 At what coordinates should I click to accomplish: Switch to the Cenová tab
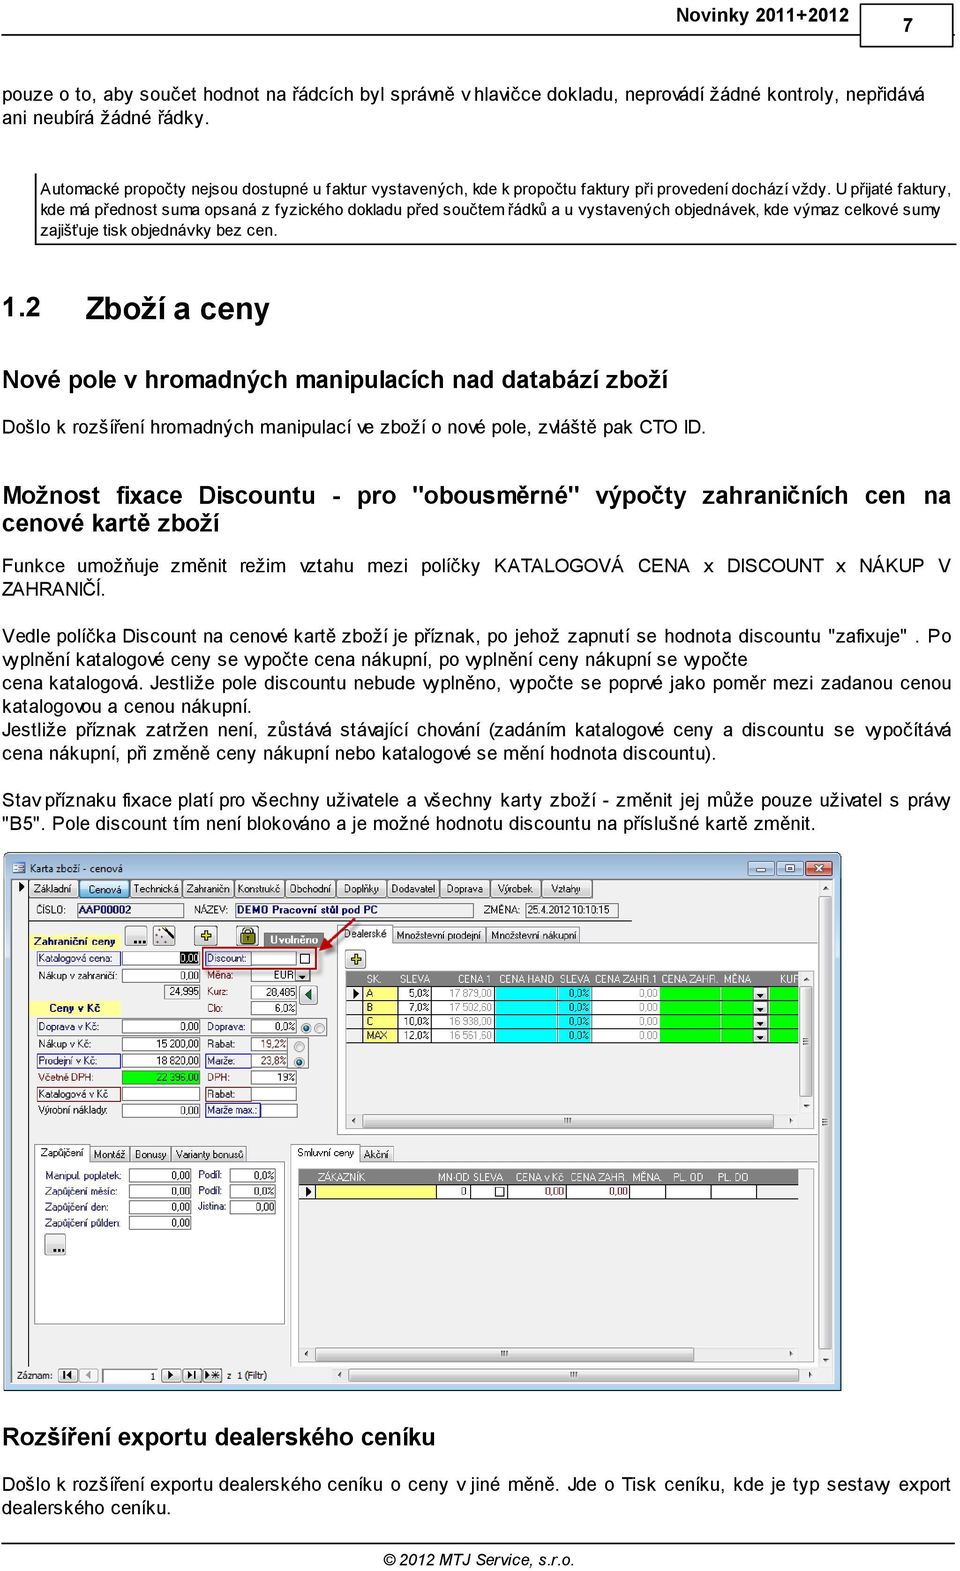(103, 889)
